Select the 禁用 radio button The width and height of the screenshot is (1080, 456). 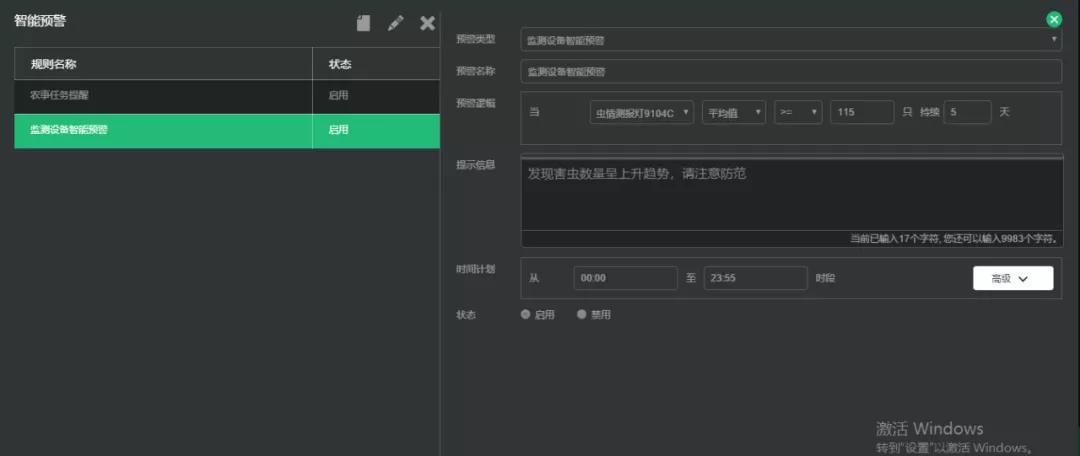click(582, 314)
